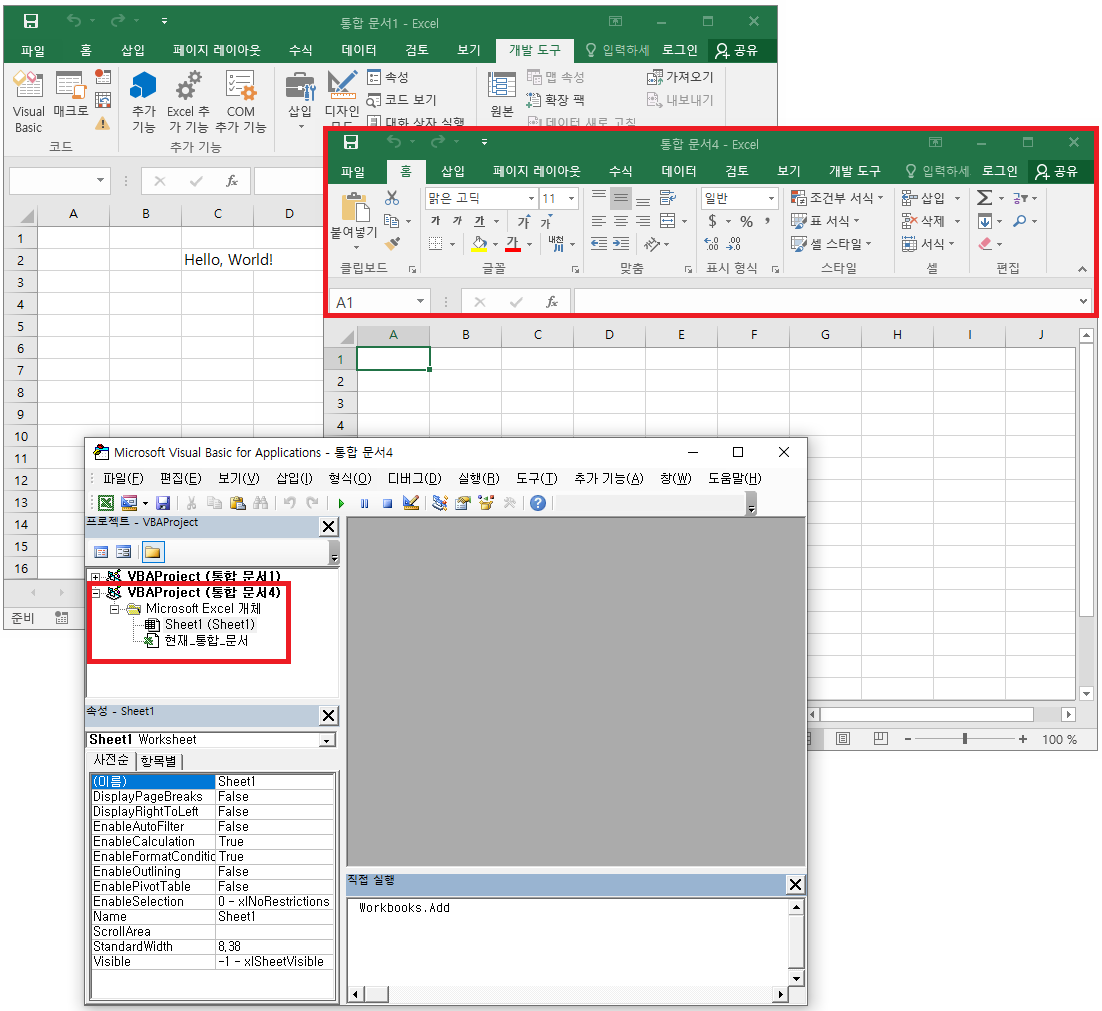Click 로그인 in 통합 문서4 window

[999, 171]
